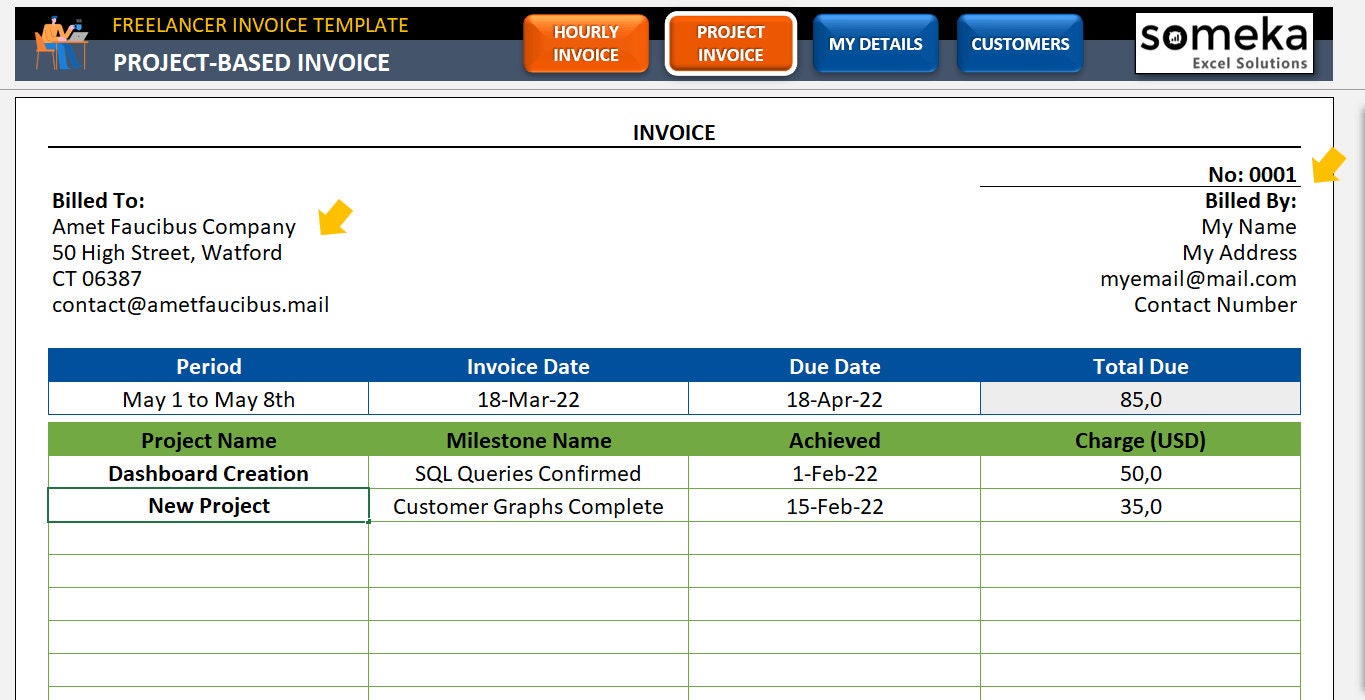This screenshot has height=700, width=1365.
Task: Click the Someka Excel Solutions logo
Action: pyautogui.click(x=1224, y=43)
